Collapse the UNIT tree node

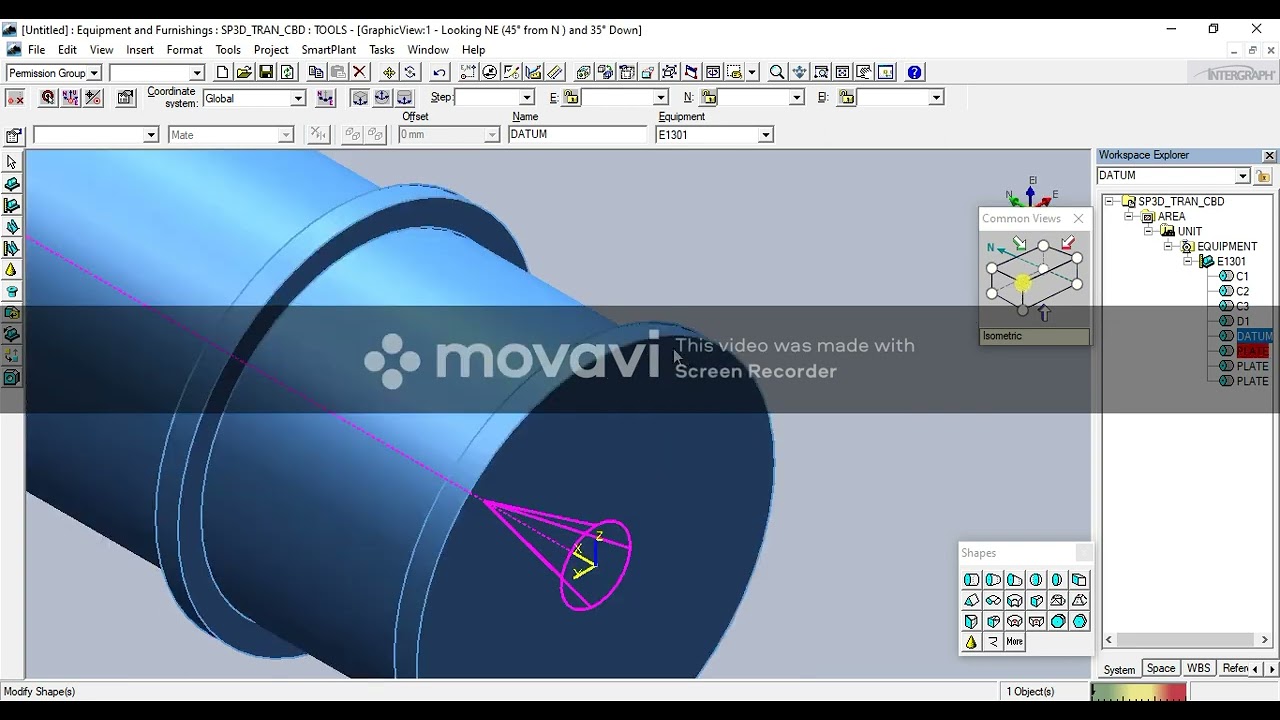[1149, 231]
